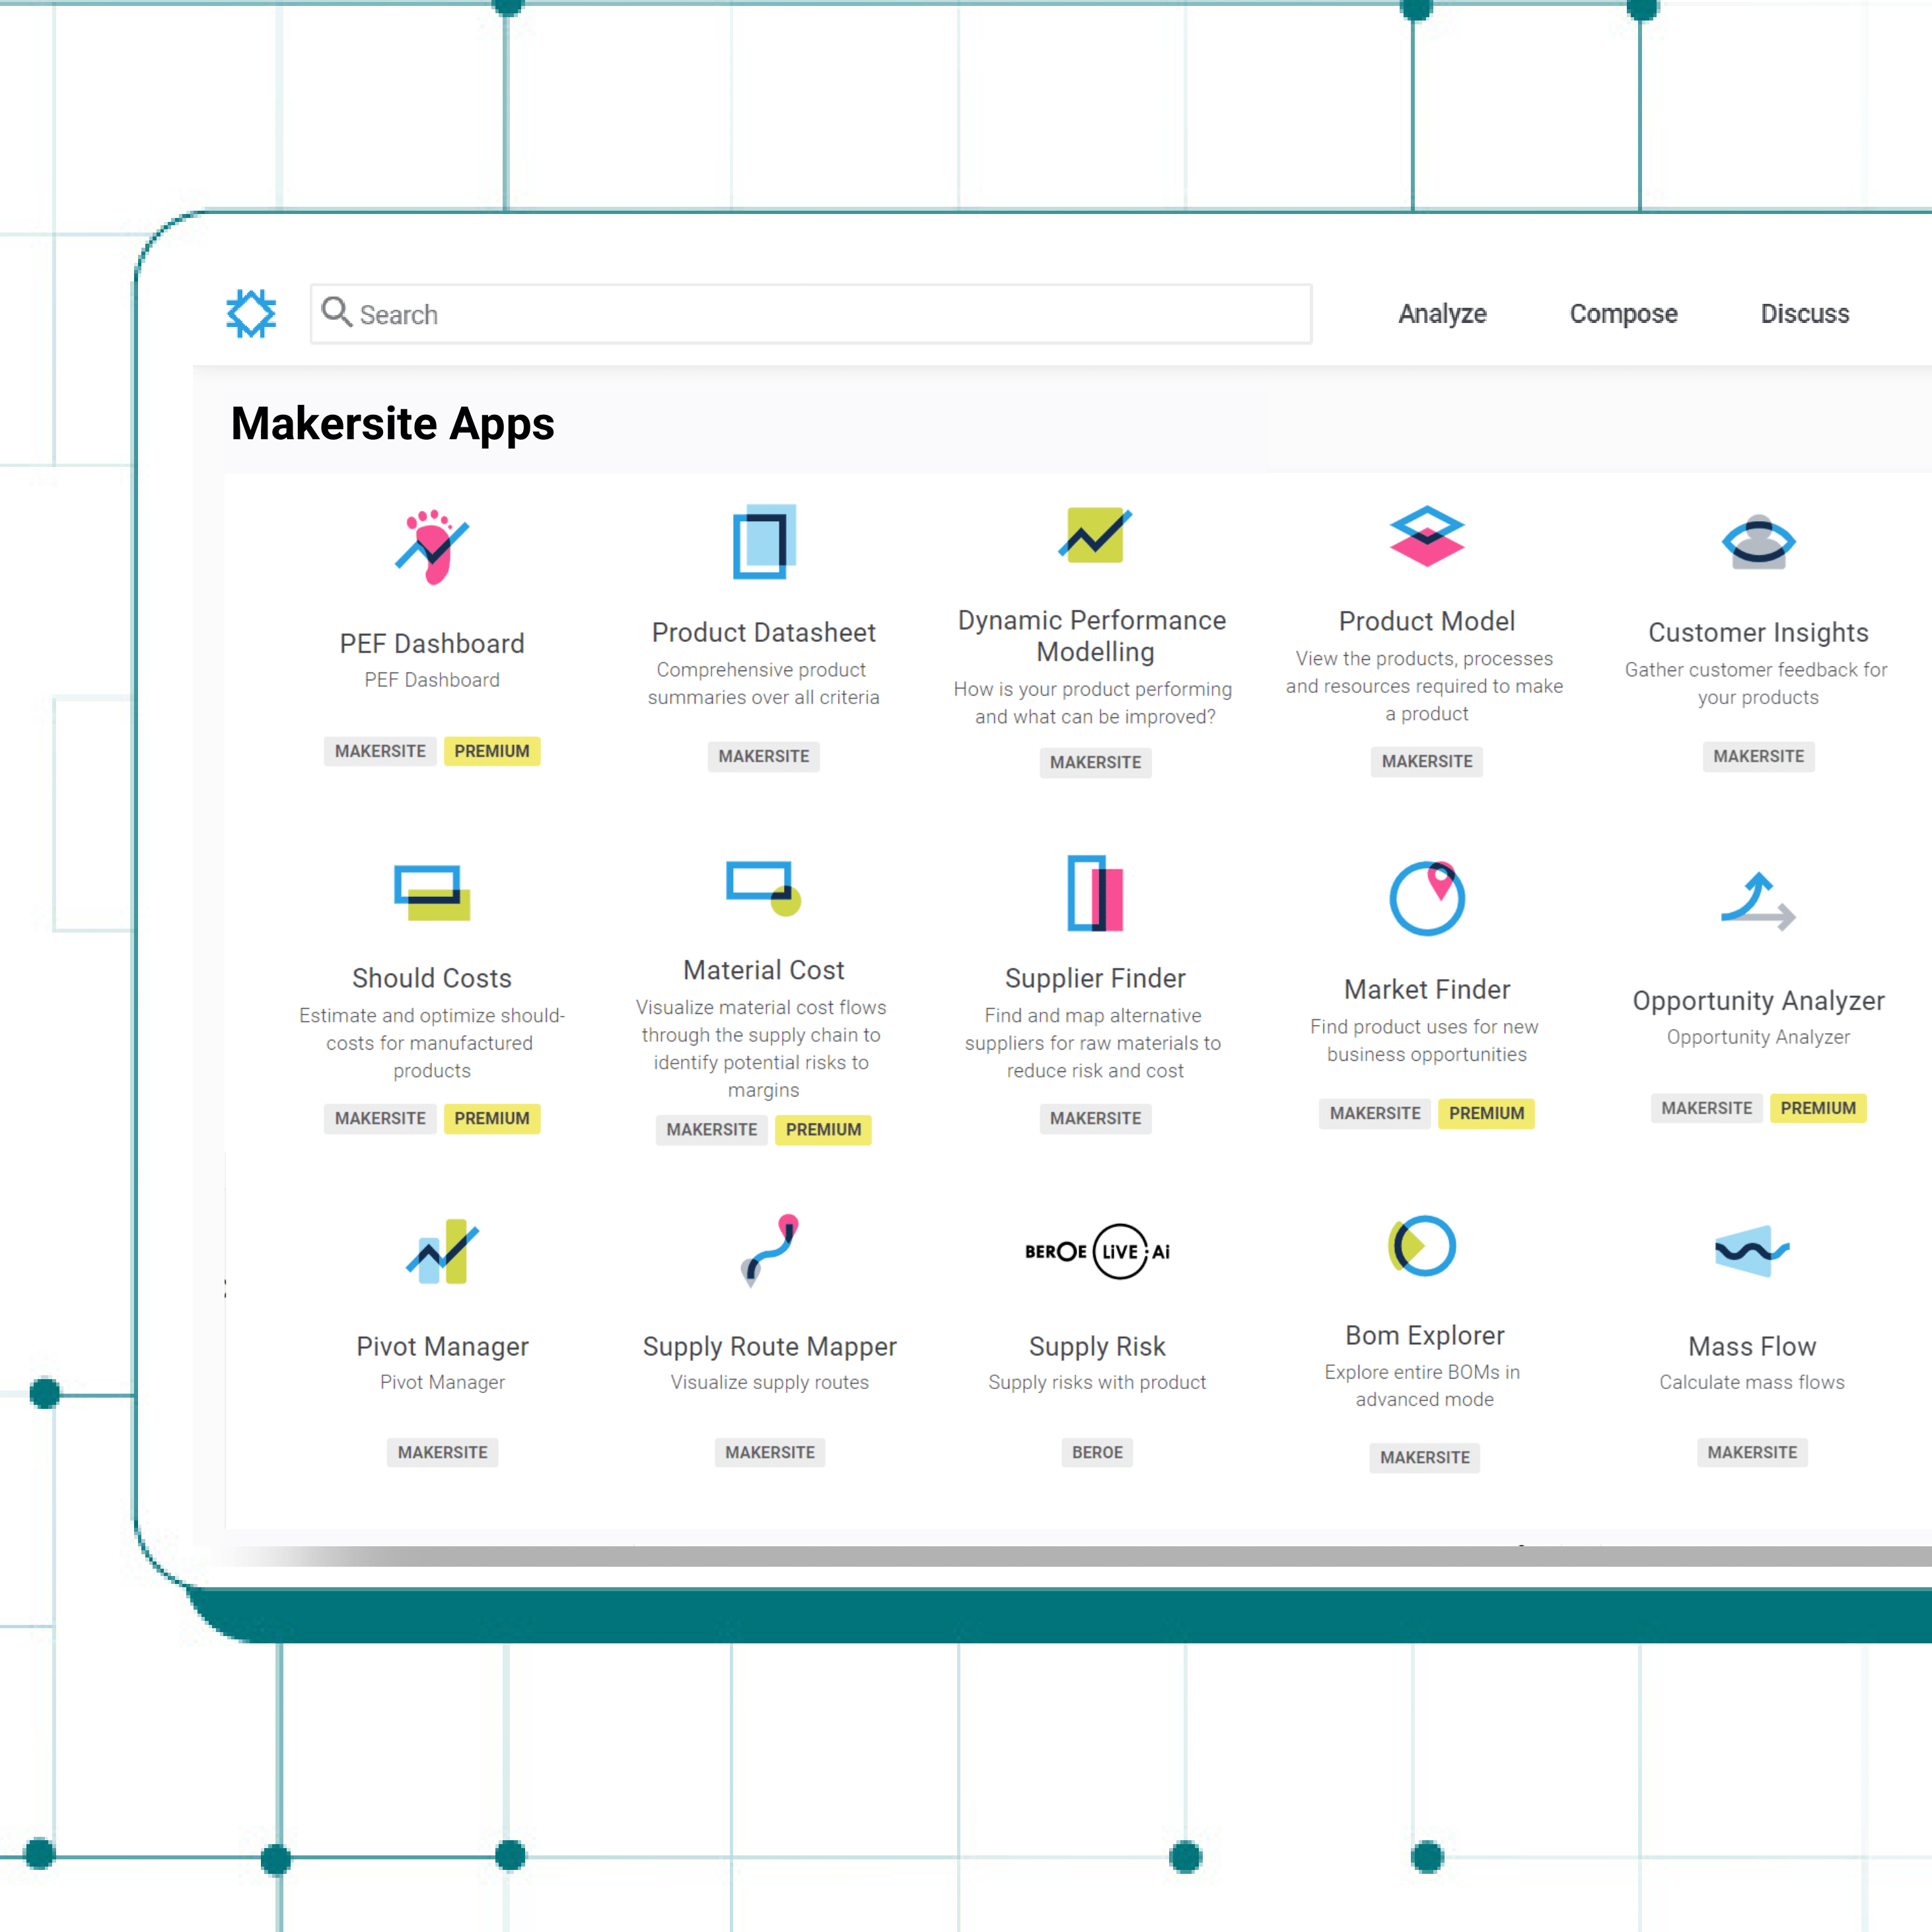Click MAKERSITE tag under Pivot Manager
This screenshot has width=1932, height=1932.
click(442, 1452)
